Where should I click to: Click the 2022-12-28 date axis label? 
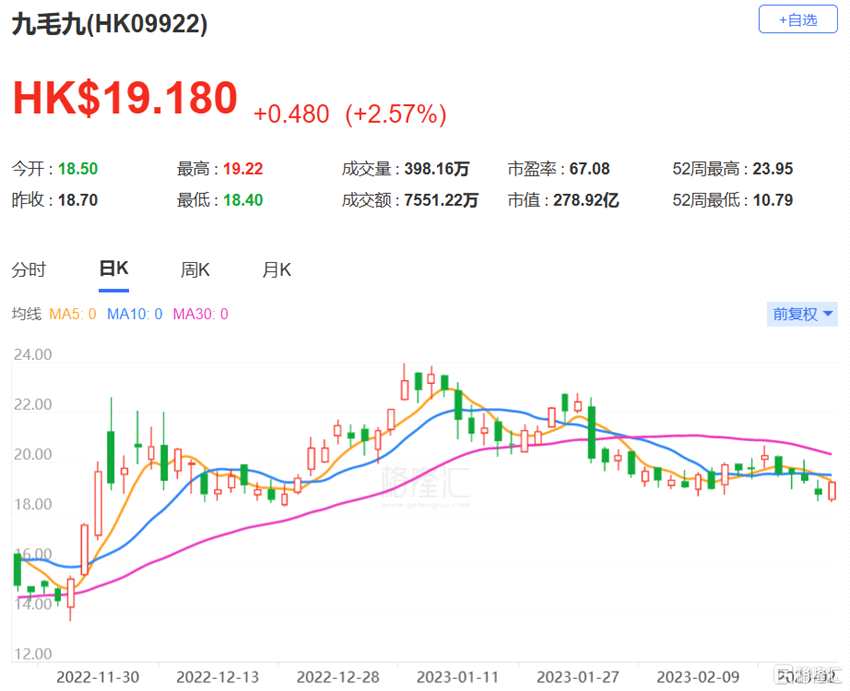coord(338,677)
